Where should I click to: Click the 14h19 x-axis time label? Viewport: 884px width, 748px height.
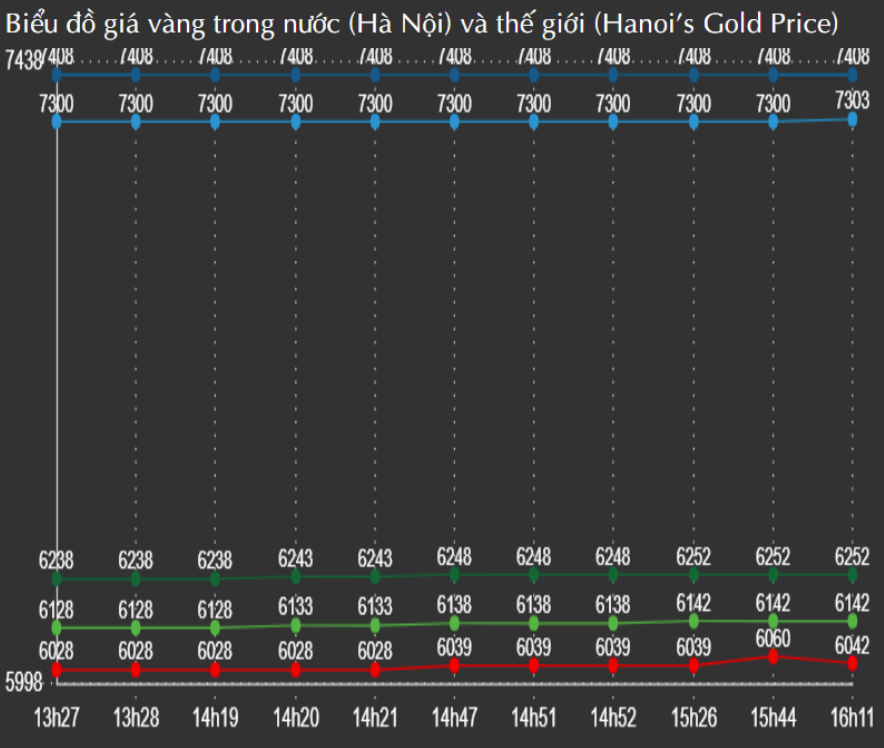pos(215,718)
